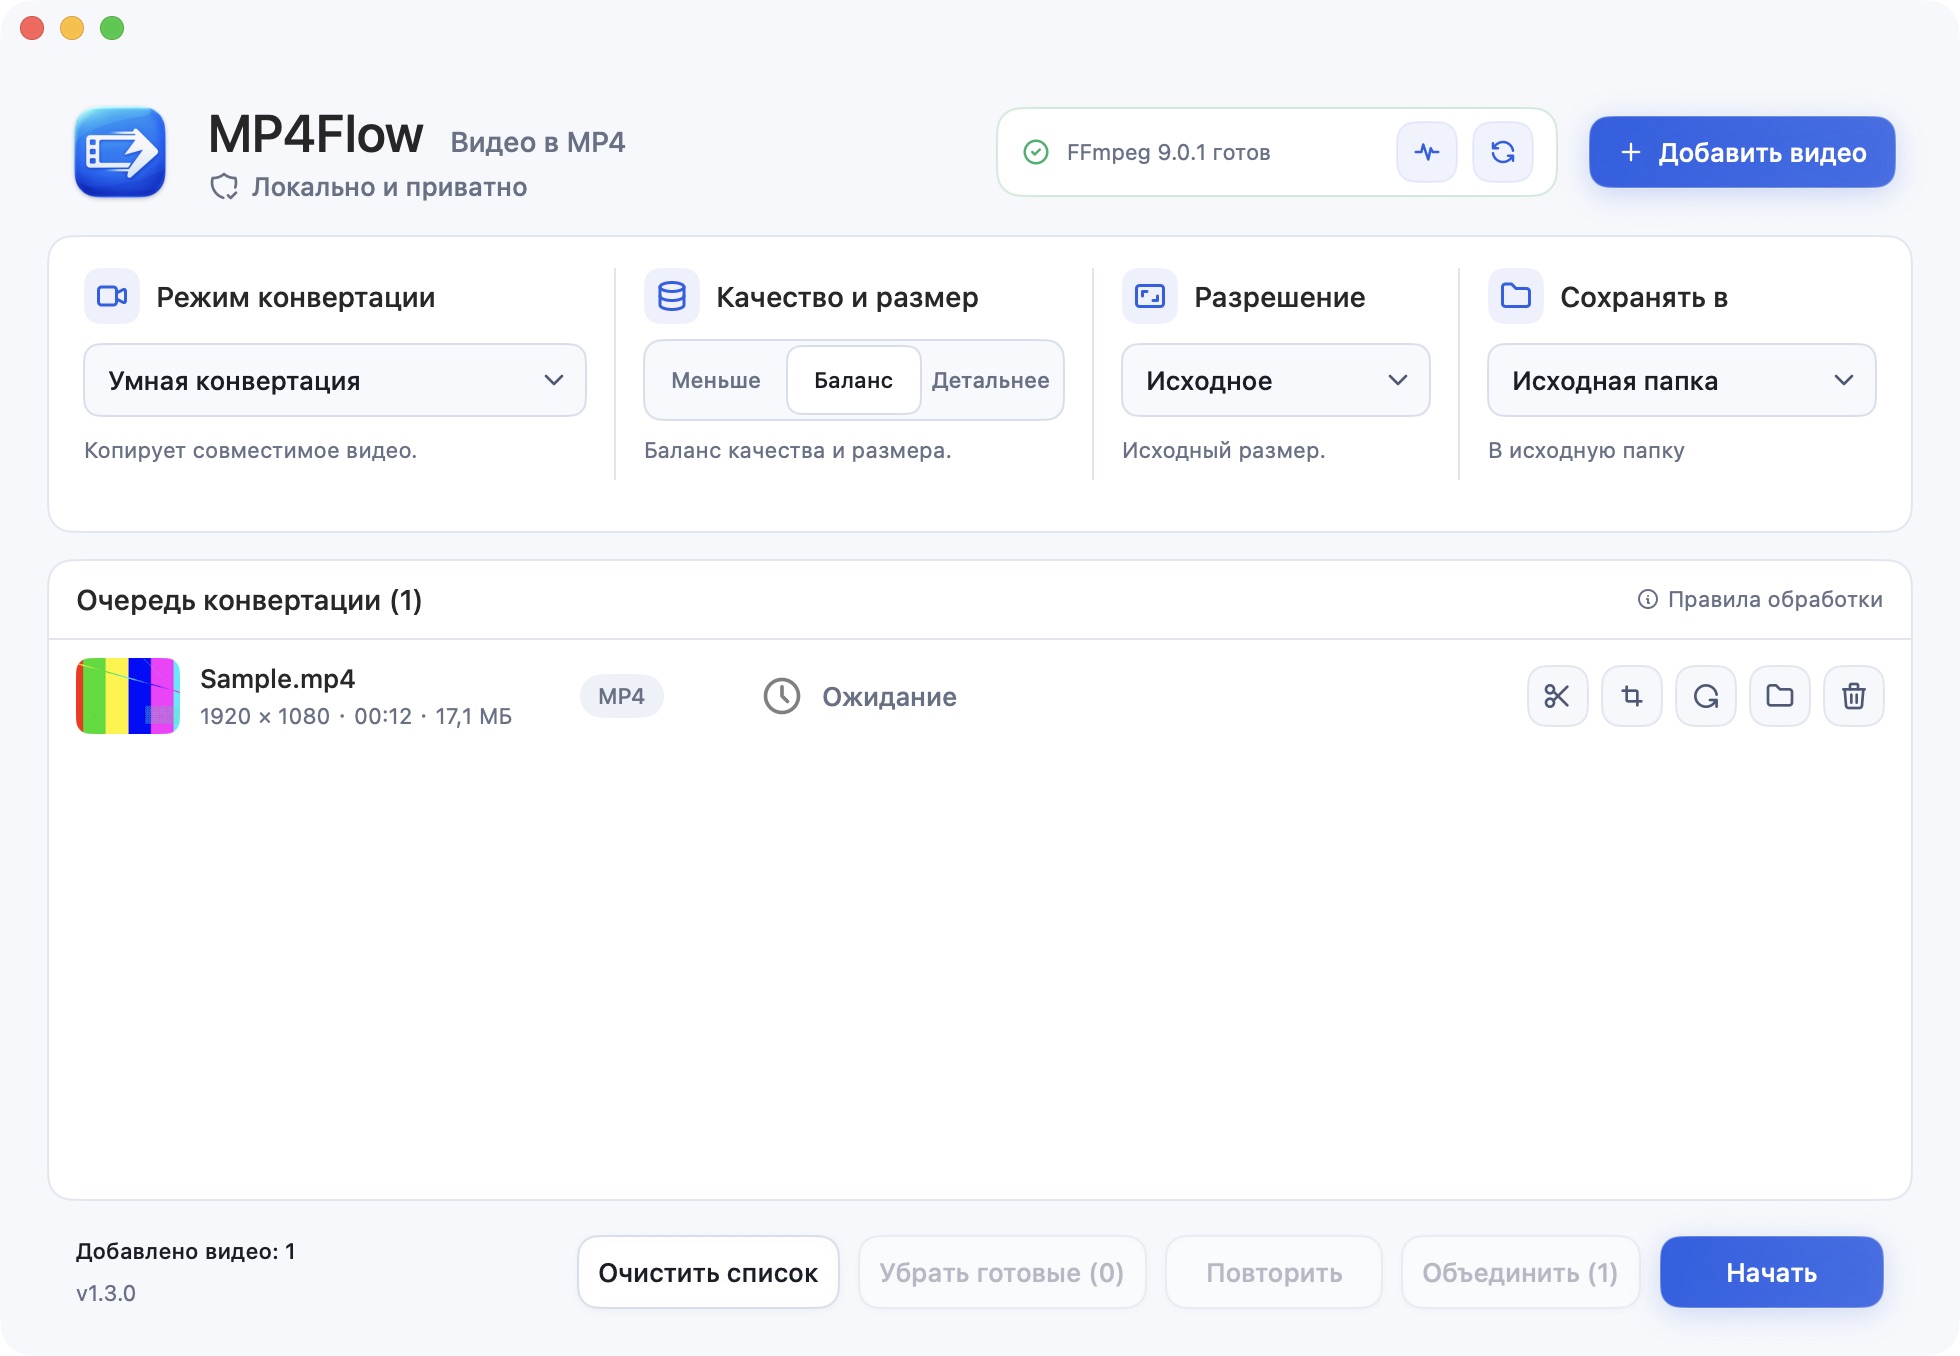Click the clock icon beside Ожидание

coord(782,696)
